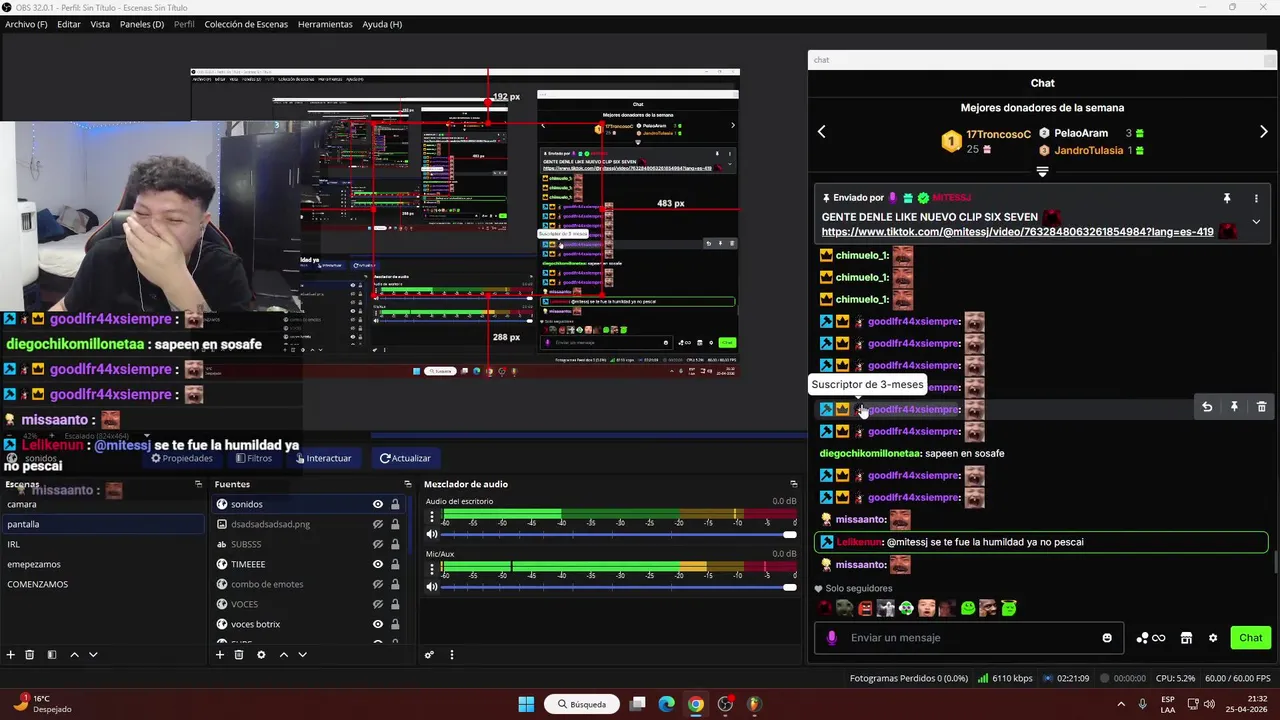Reply to the hovered goodlfr44xsiempre chat message
The height and width of the screenshot is (720, 1280).
coord(1207,407)
